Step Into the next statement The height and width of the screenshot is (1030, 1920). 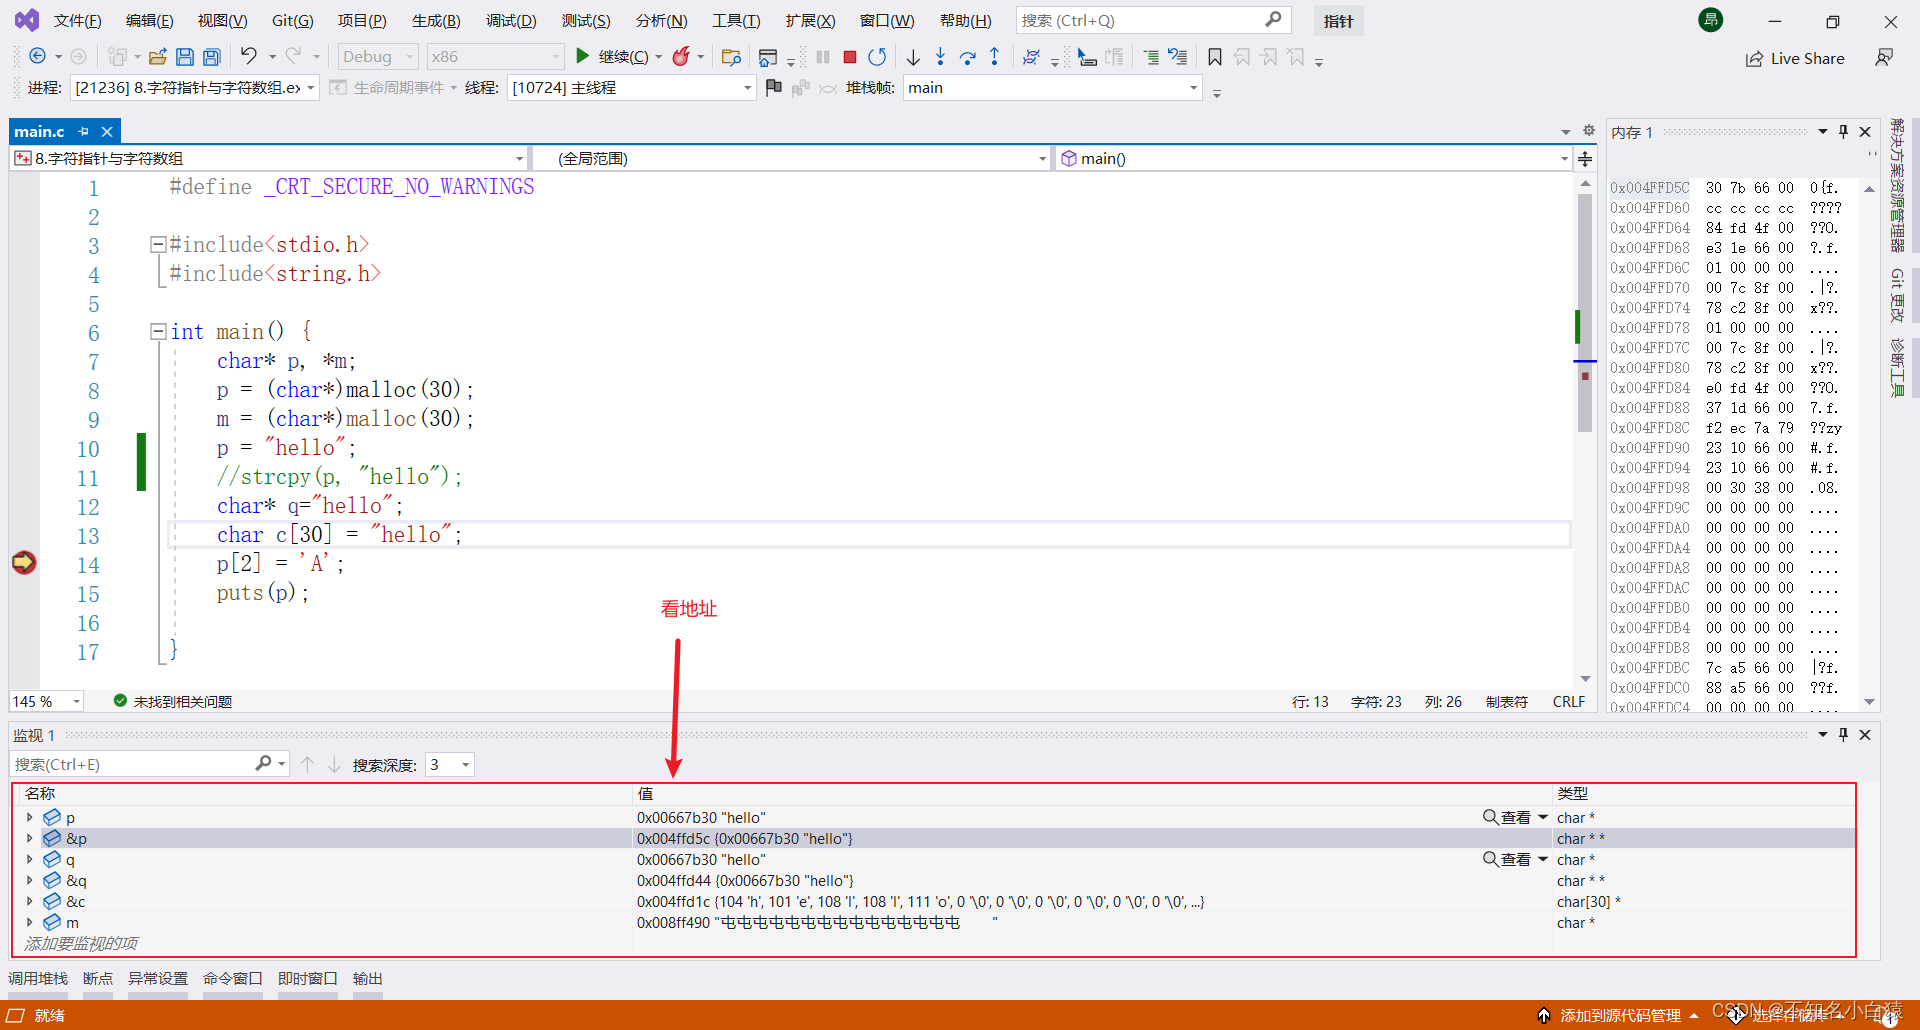(x=940, y=57)
